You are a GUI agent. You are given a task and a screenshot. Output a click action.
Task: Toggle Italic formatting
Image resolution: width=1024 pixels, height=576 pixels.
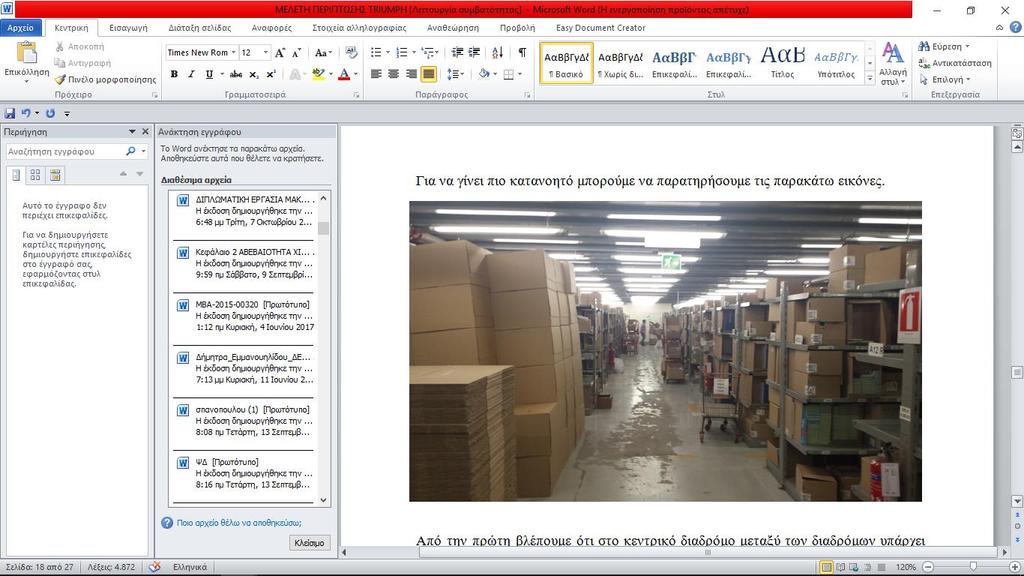pyautogui.click(x=191, y=74)
